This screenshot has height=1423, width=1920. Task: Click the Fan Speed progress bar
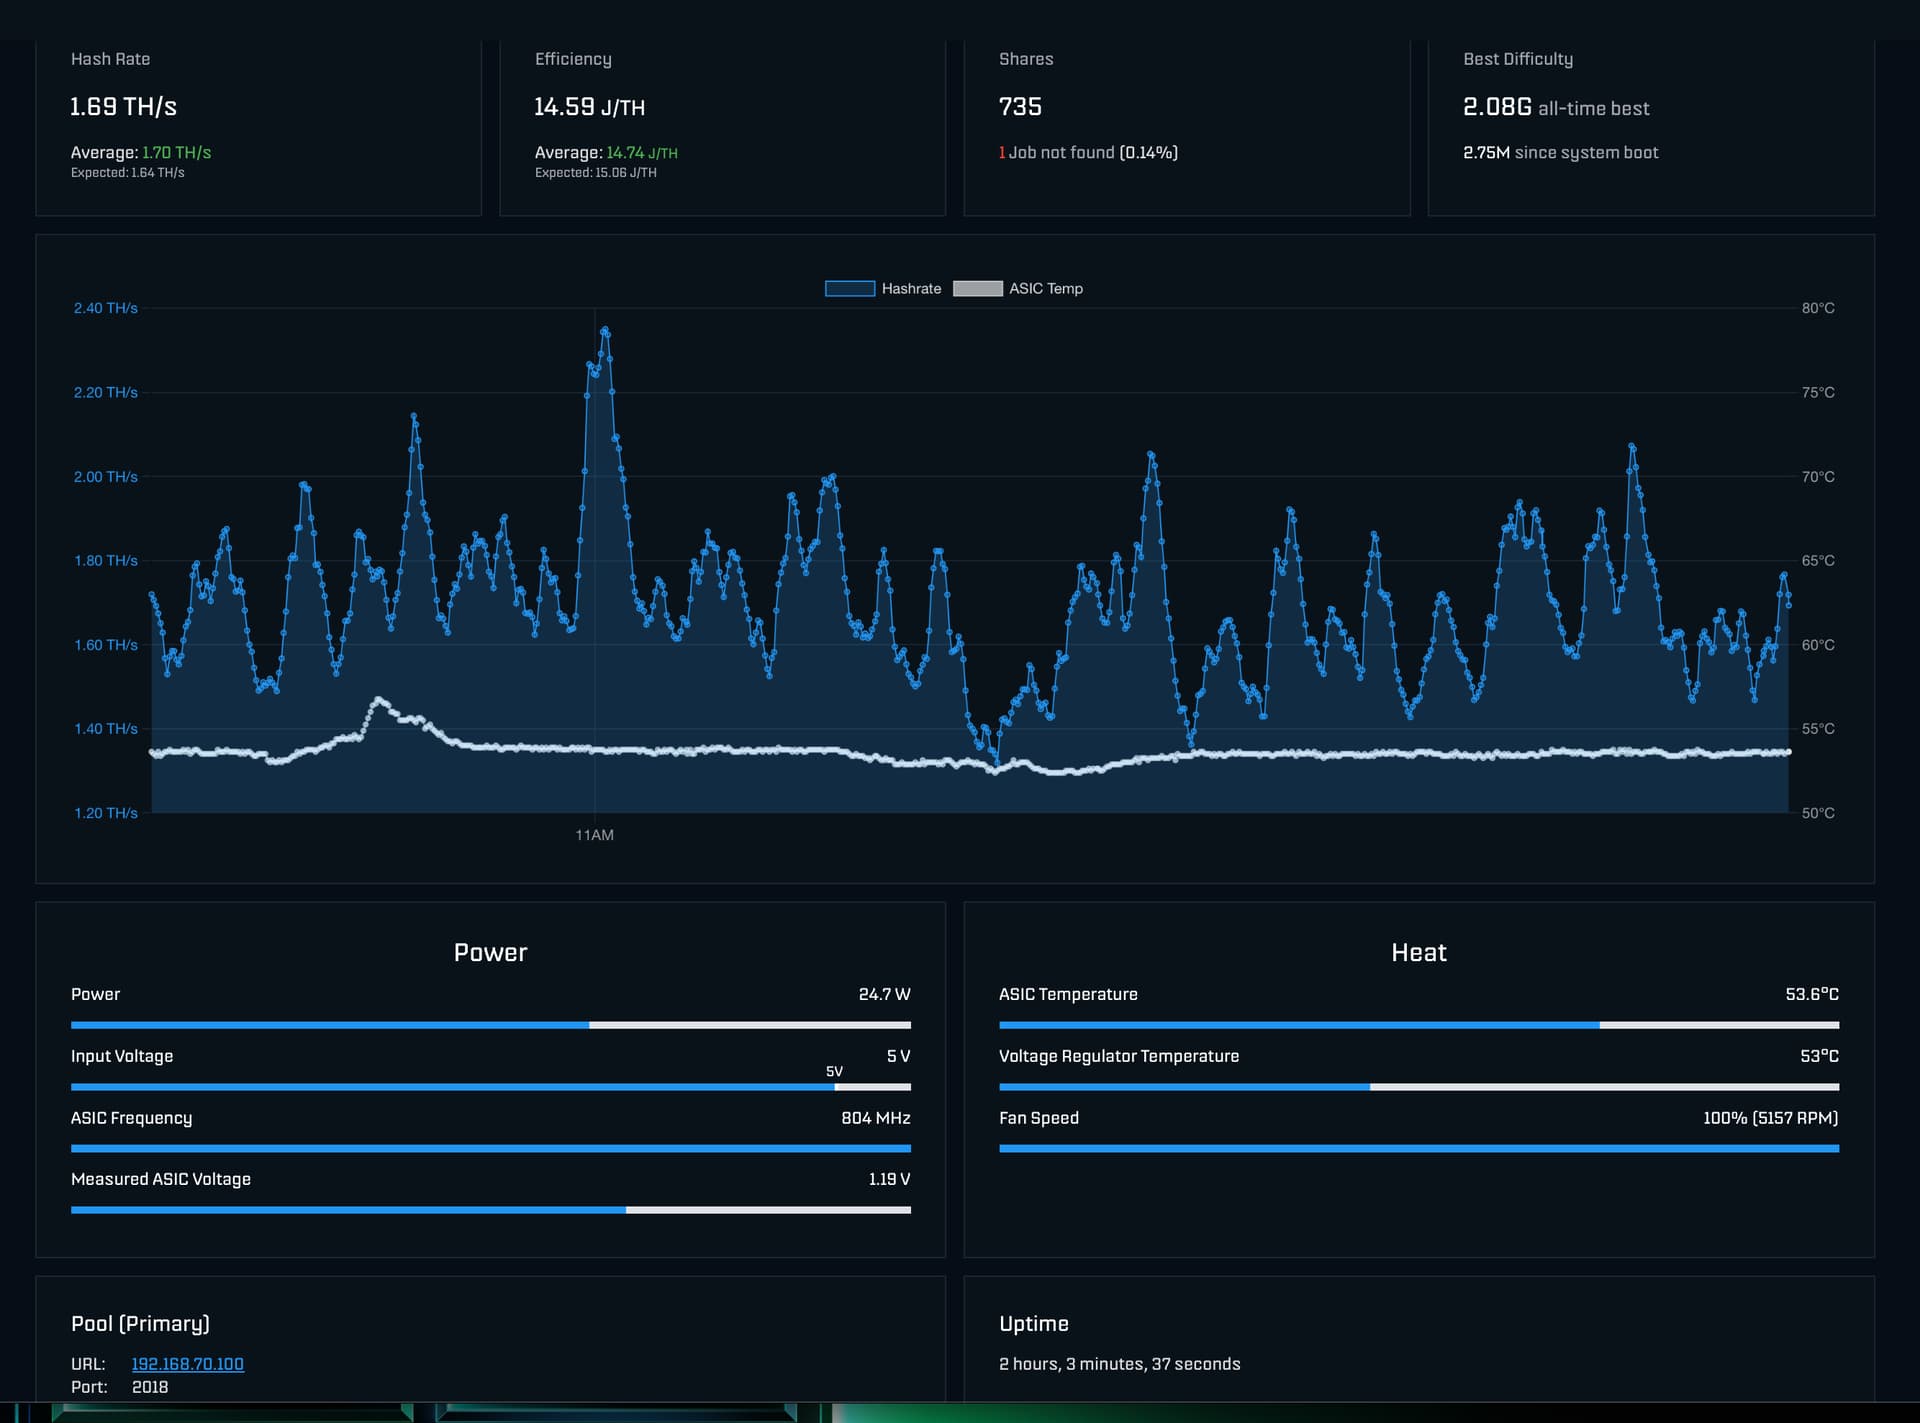[1418, 1148]
